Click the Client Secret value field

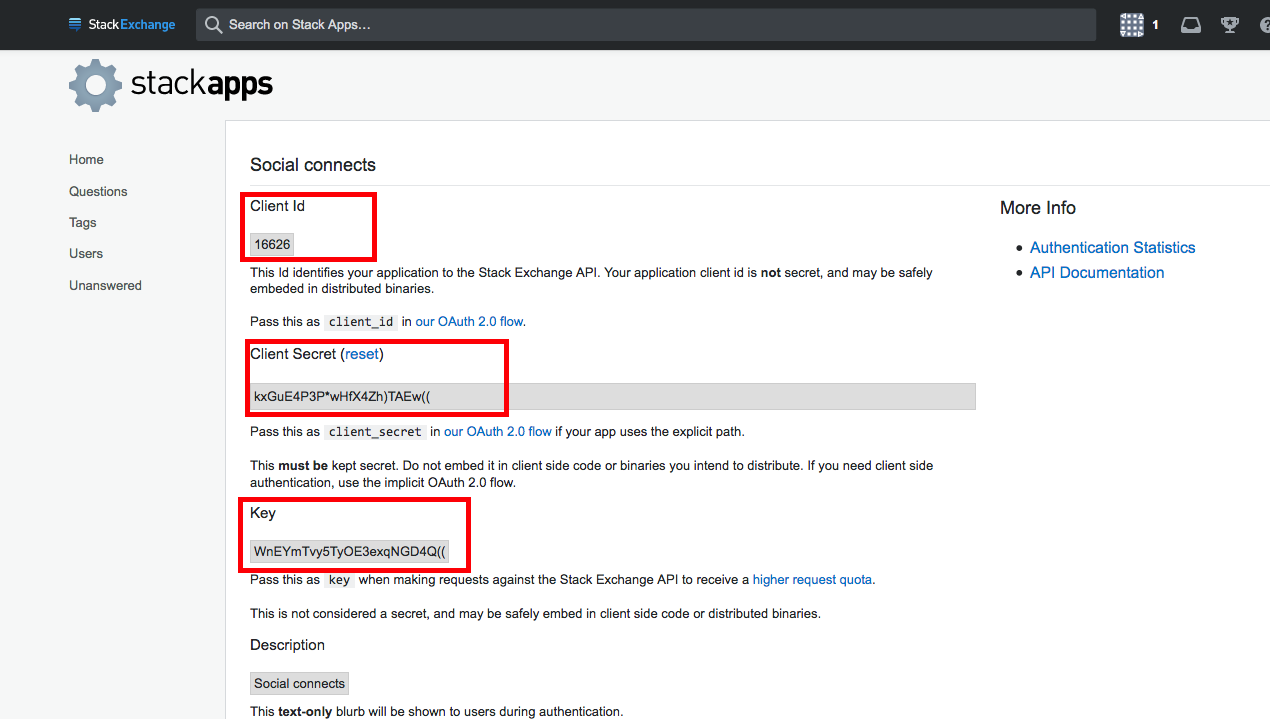613,396
